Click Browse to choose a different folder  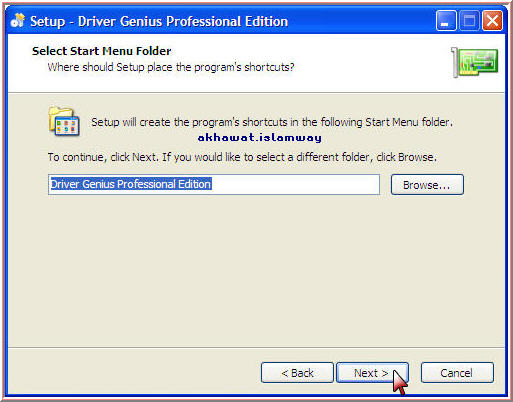click(427, 185)
